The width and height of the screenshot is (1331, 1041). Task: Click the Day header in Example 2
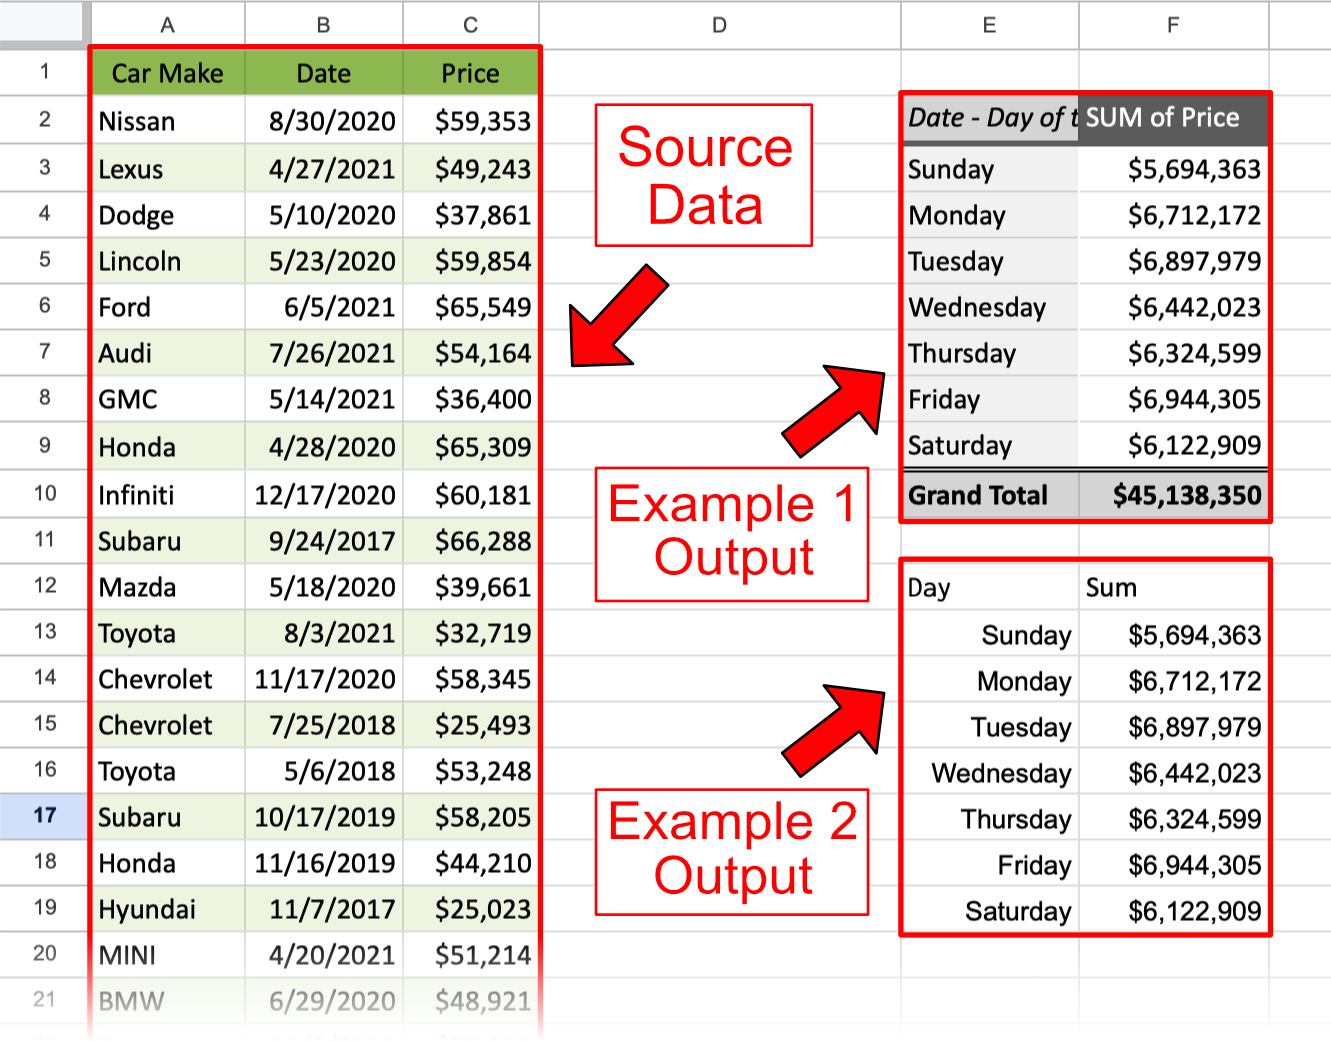929,588
